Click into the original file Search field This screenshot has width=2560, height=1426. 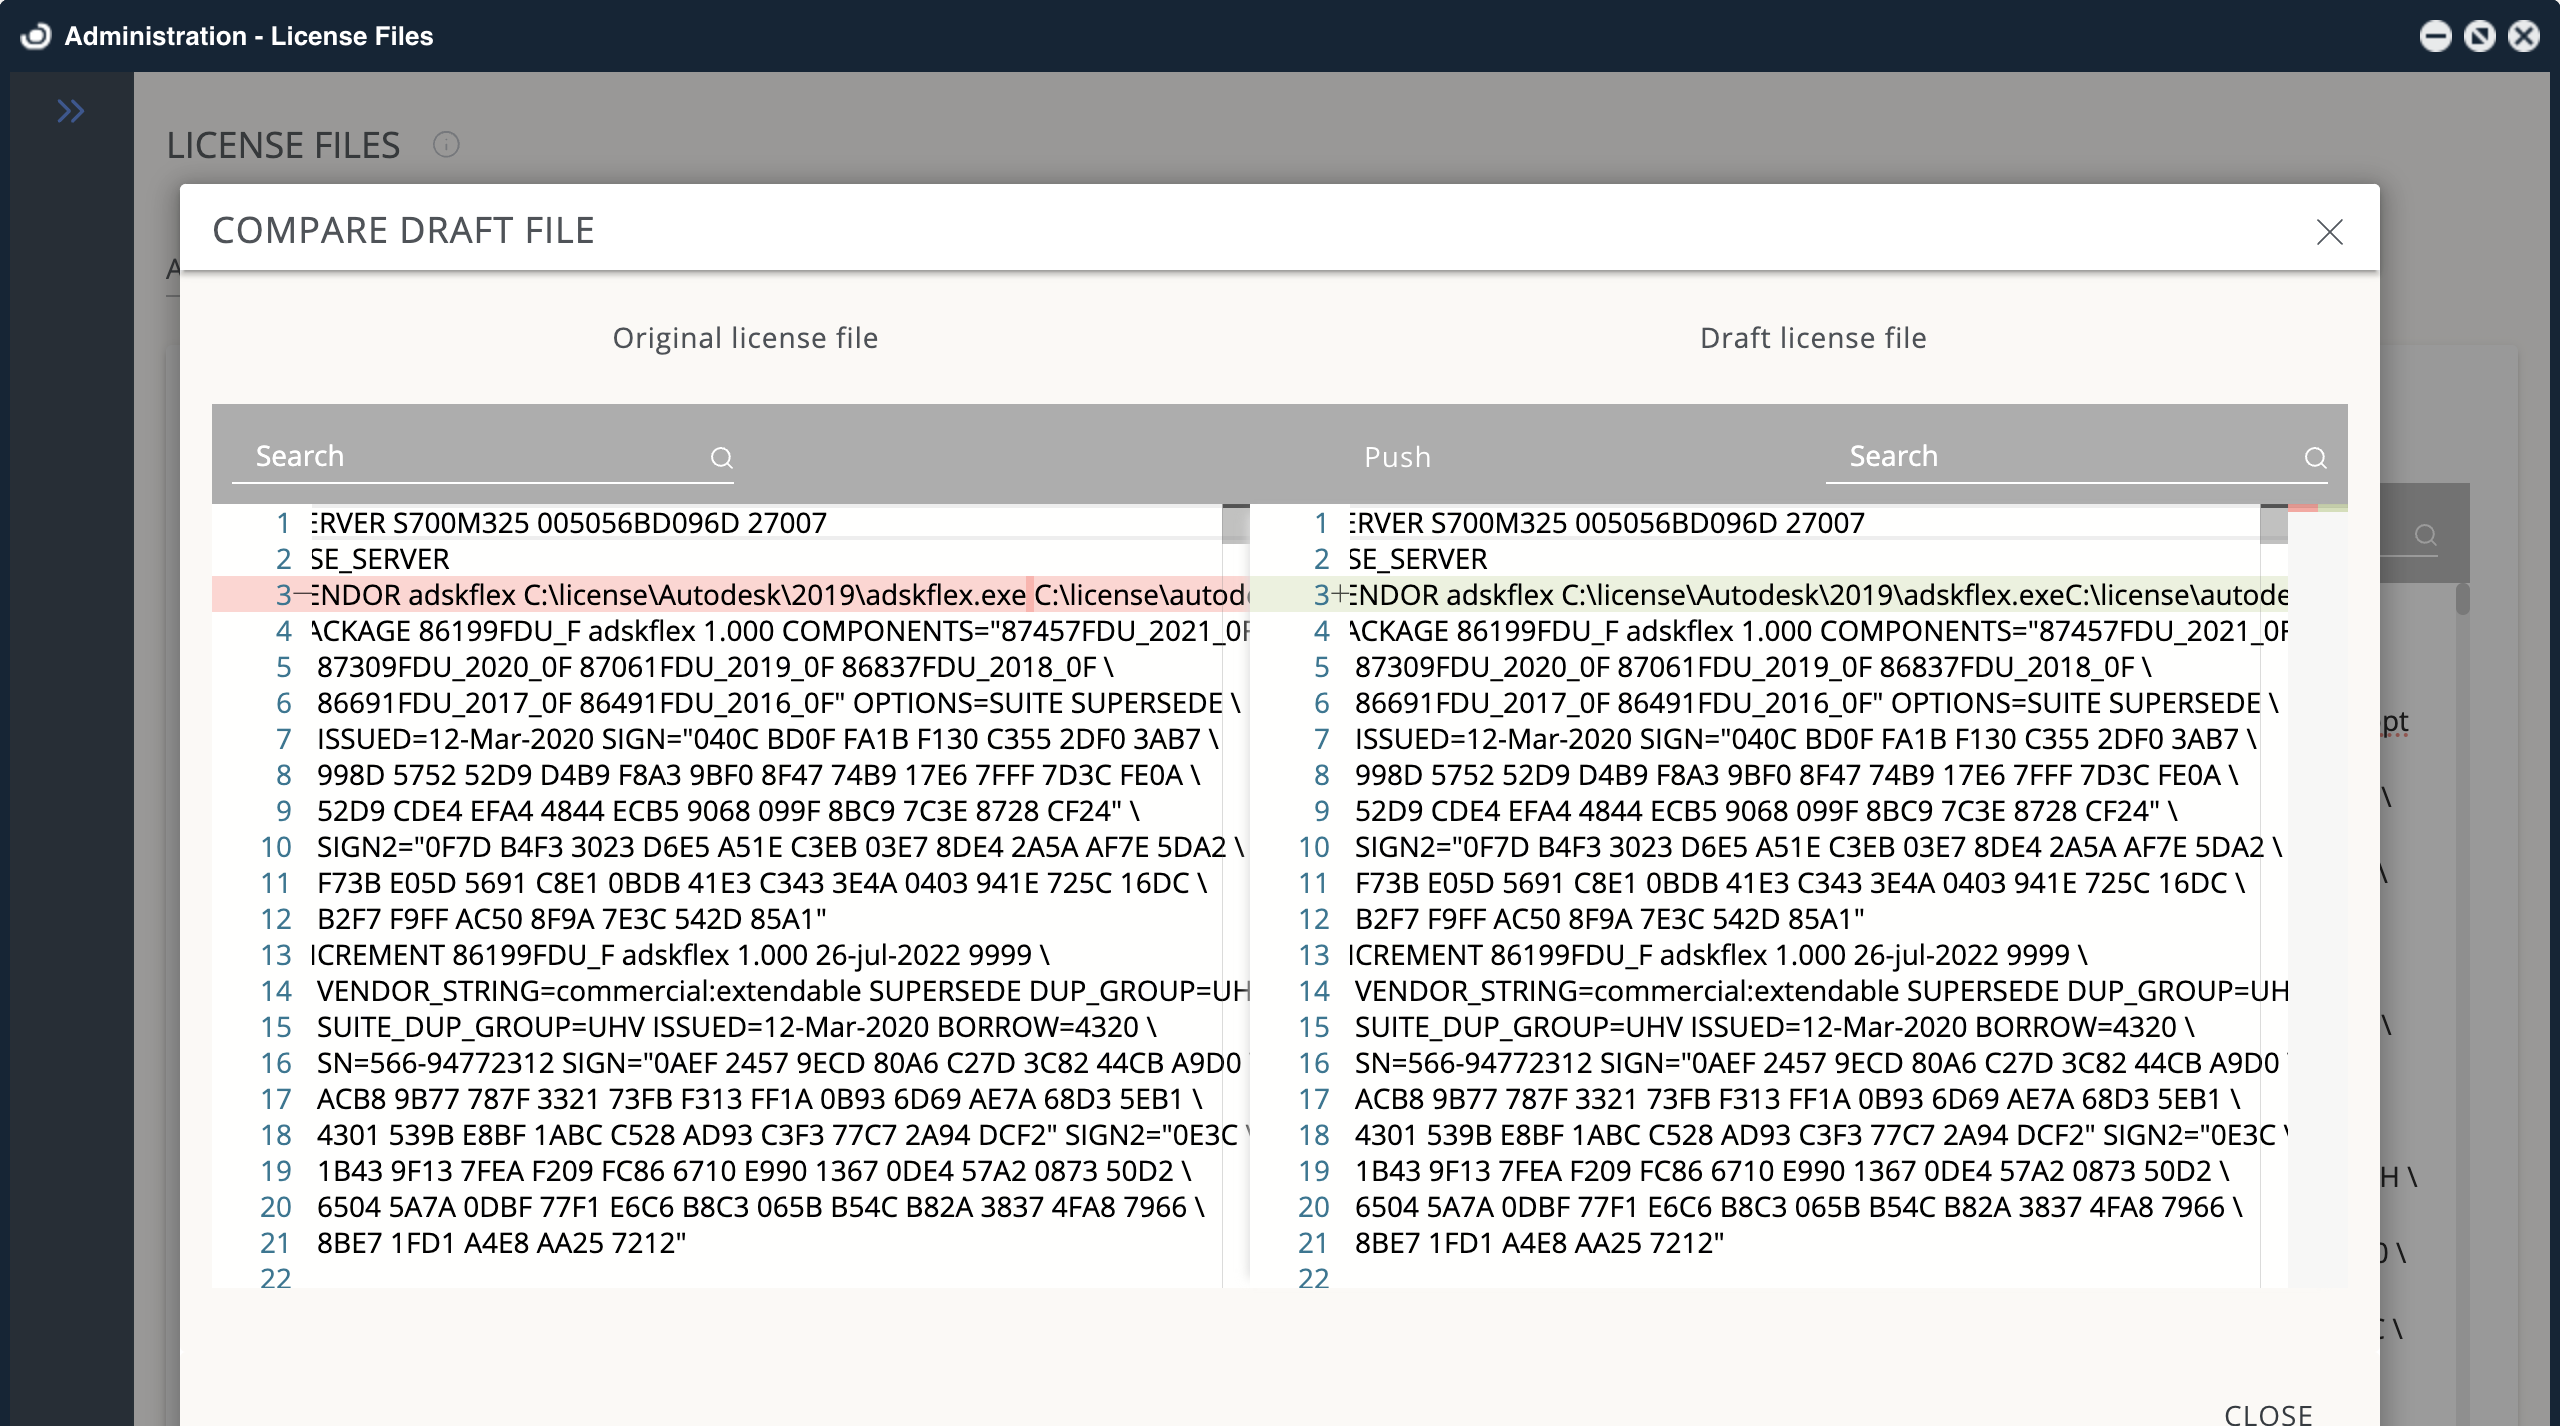click(x=450, y=456)
